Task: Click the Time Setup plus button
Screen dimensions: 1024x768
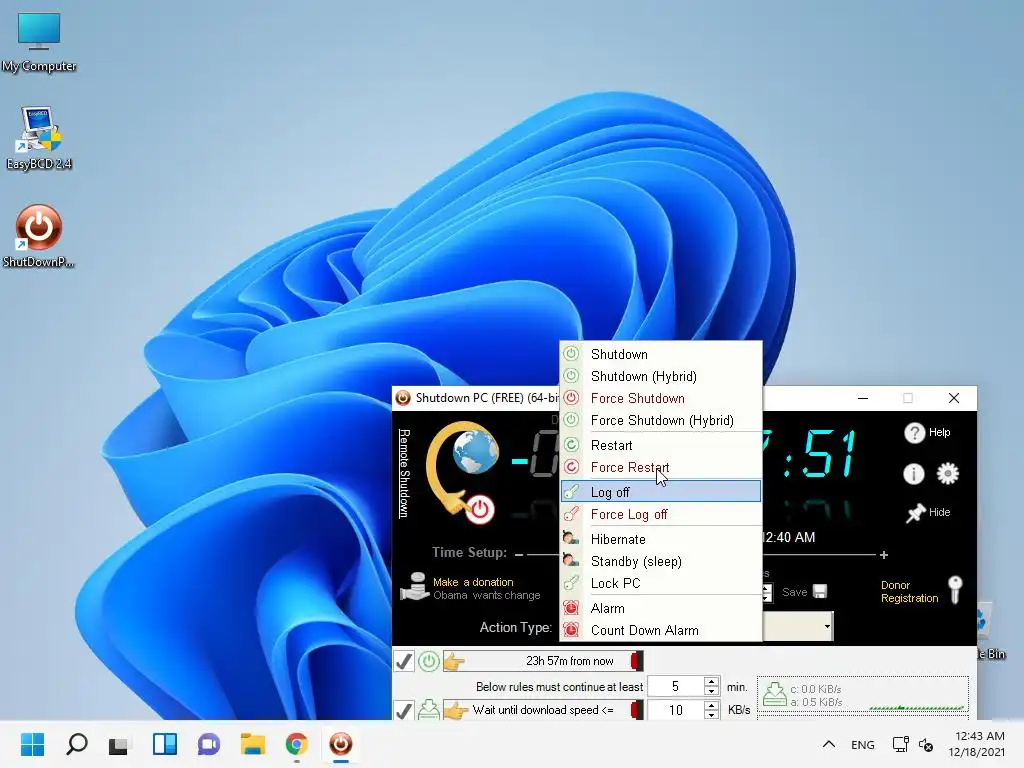Action: point(884,555)
